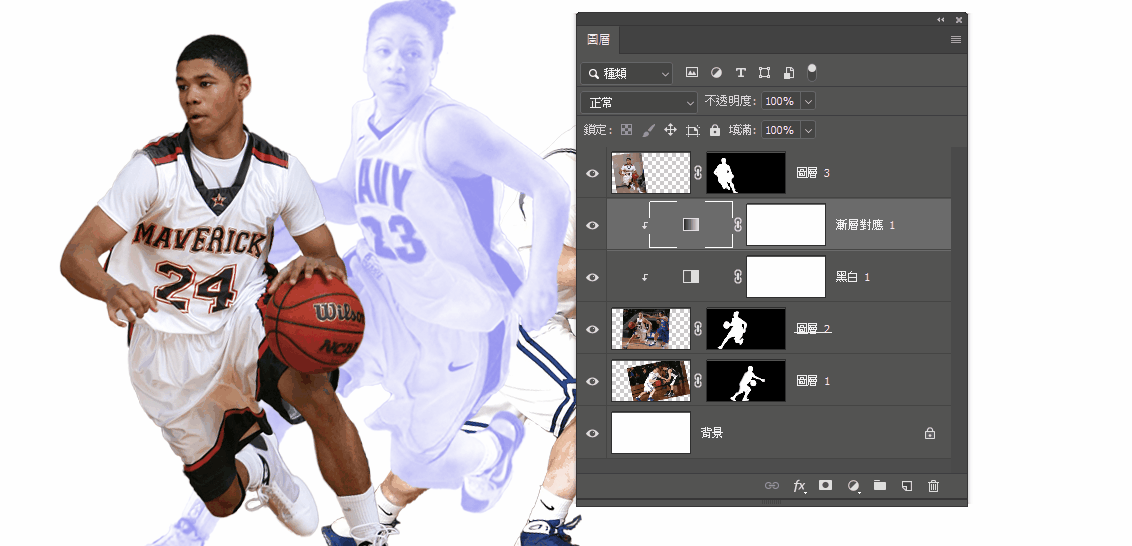Viewport: 1132px width, 546px height.
Task: Open the 種類 filter type dropdown
Action: tap(627, 73)
